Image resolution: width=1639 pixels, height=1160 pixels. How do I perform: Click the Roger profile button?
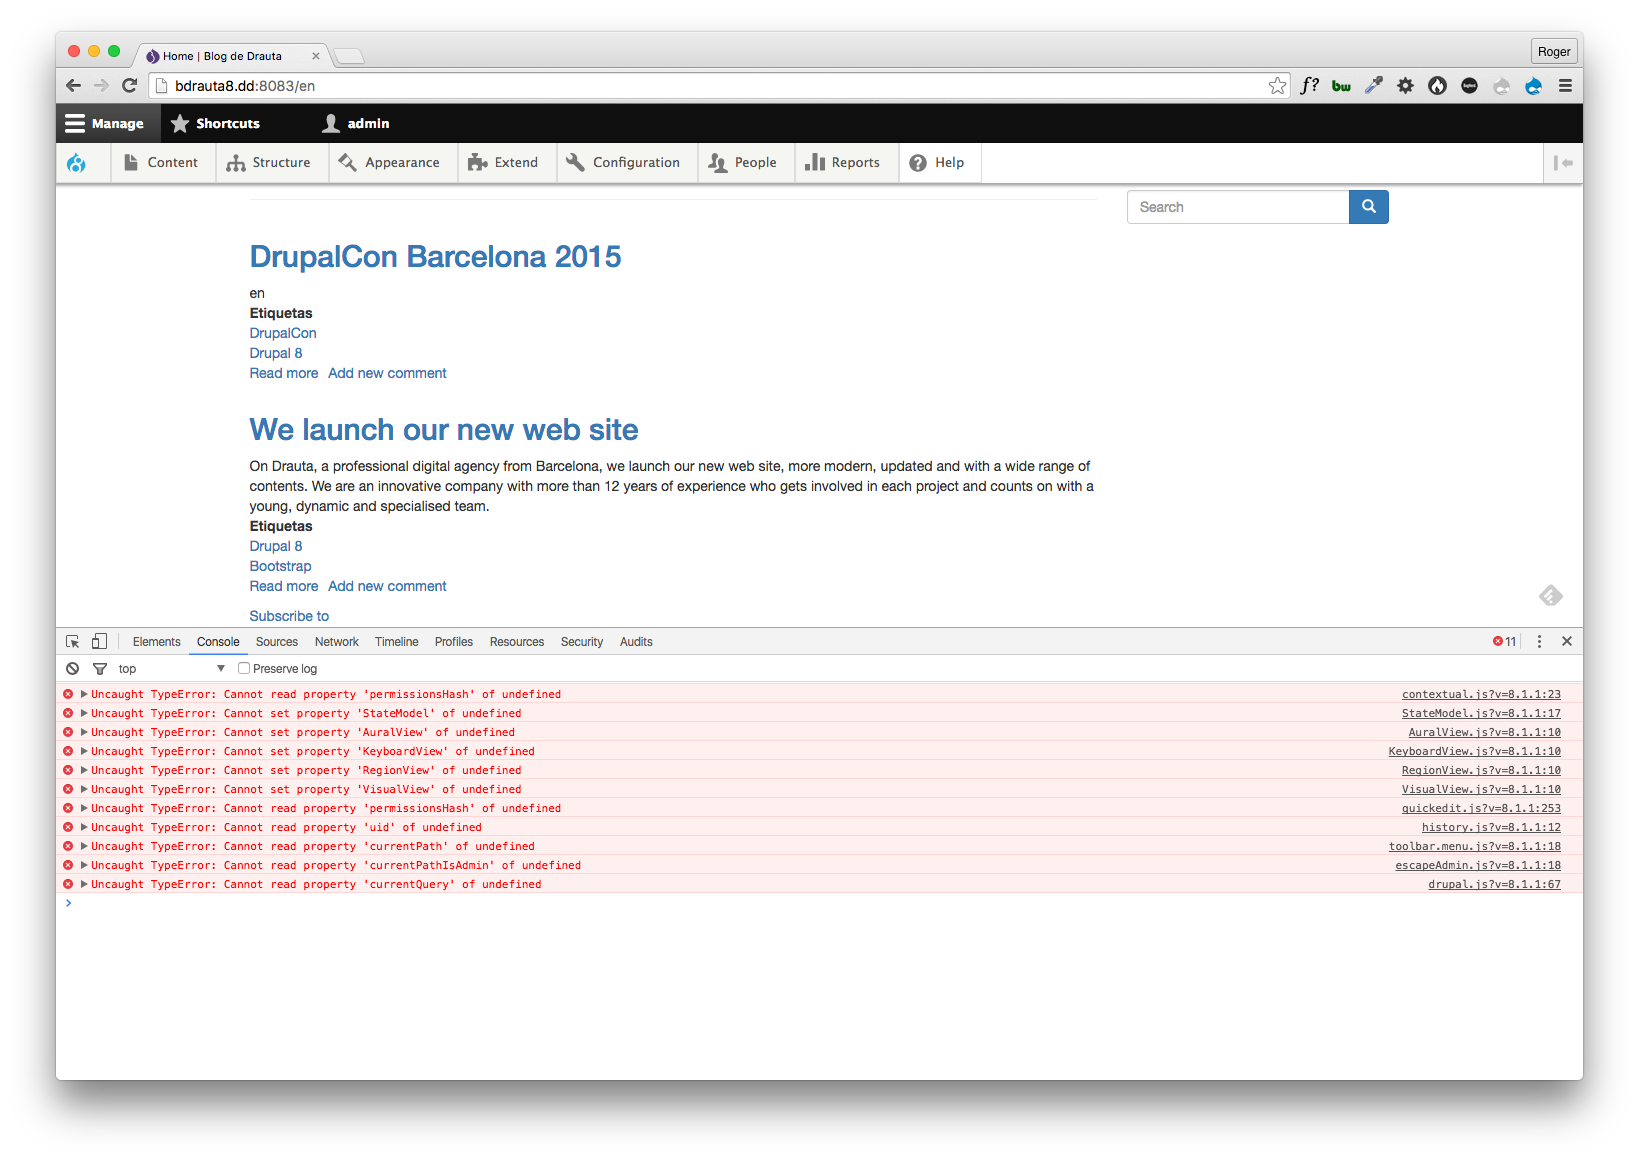pyautogui.click(x=1554, y=52)
